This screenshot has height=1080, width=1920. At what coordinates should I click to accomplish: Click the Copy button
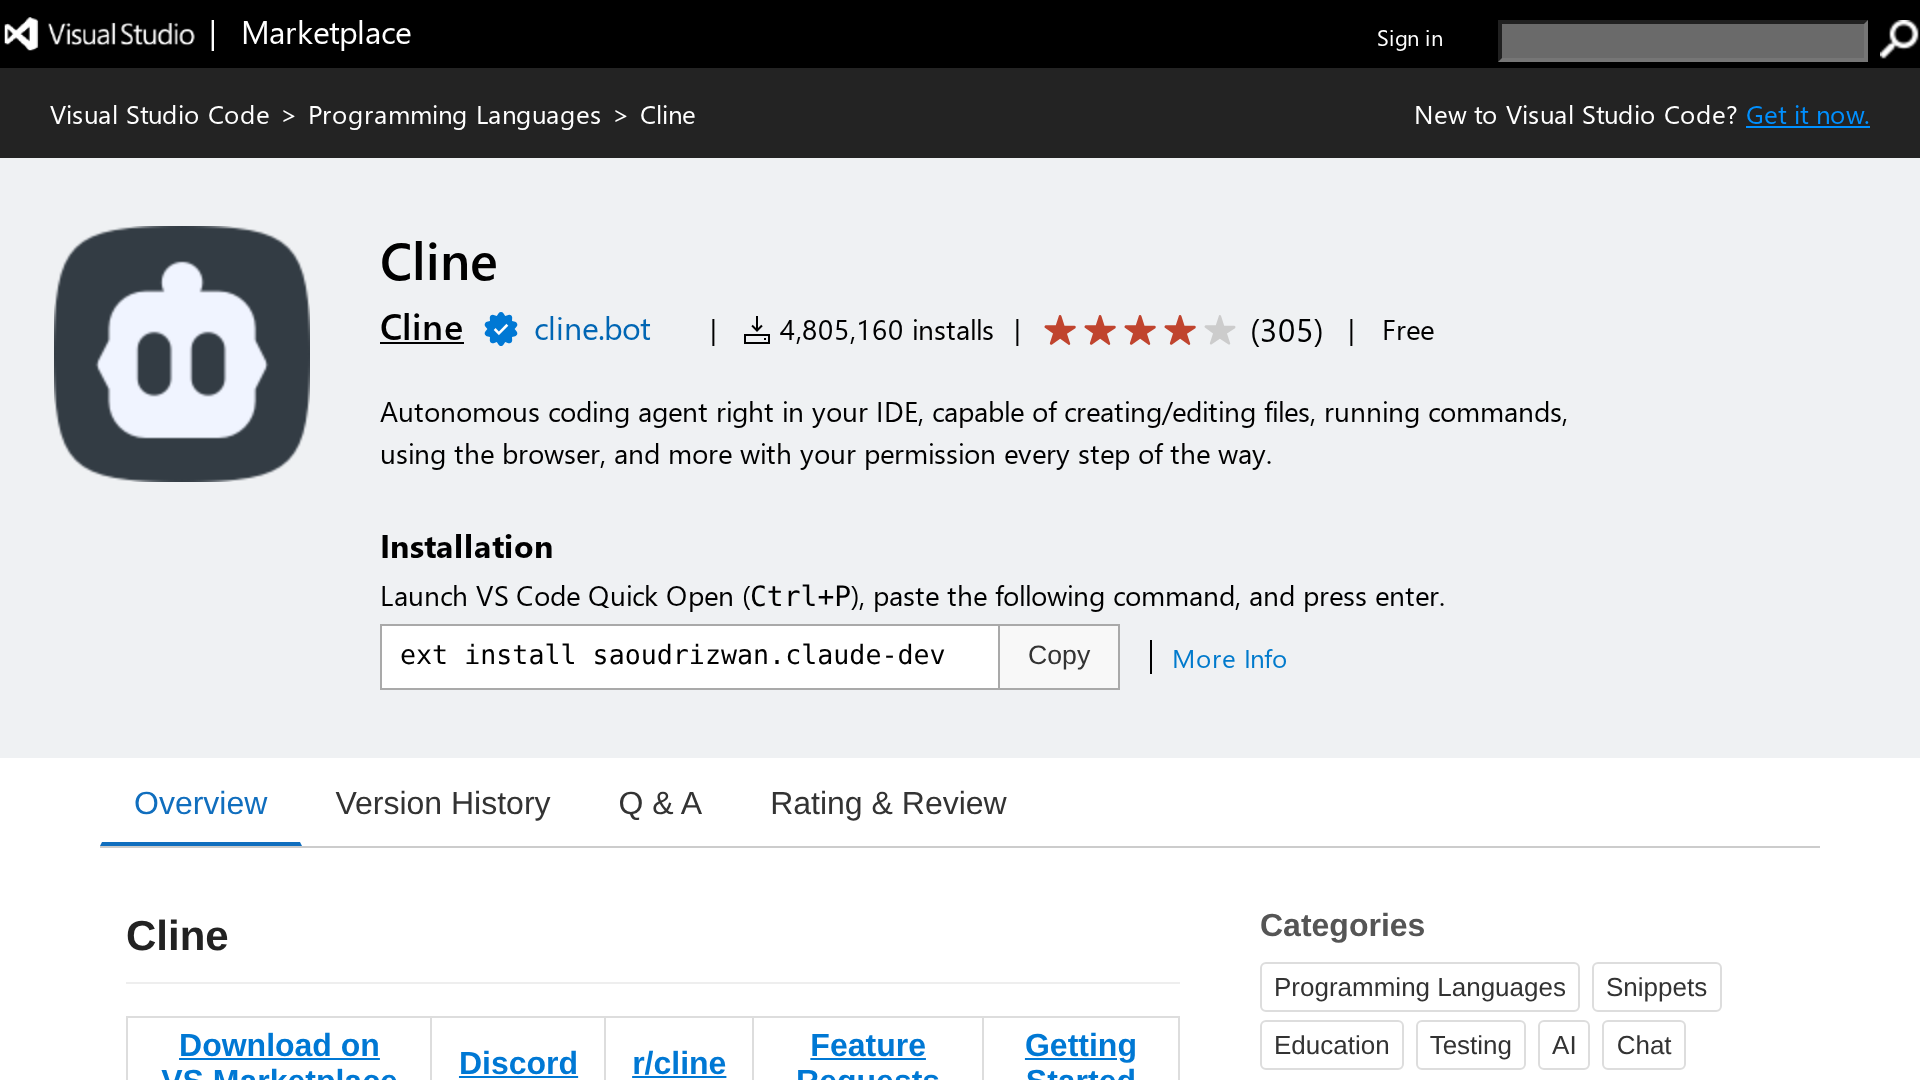(x=1059, y=657)
